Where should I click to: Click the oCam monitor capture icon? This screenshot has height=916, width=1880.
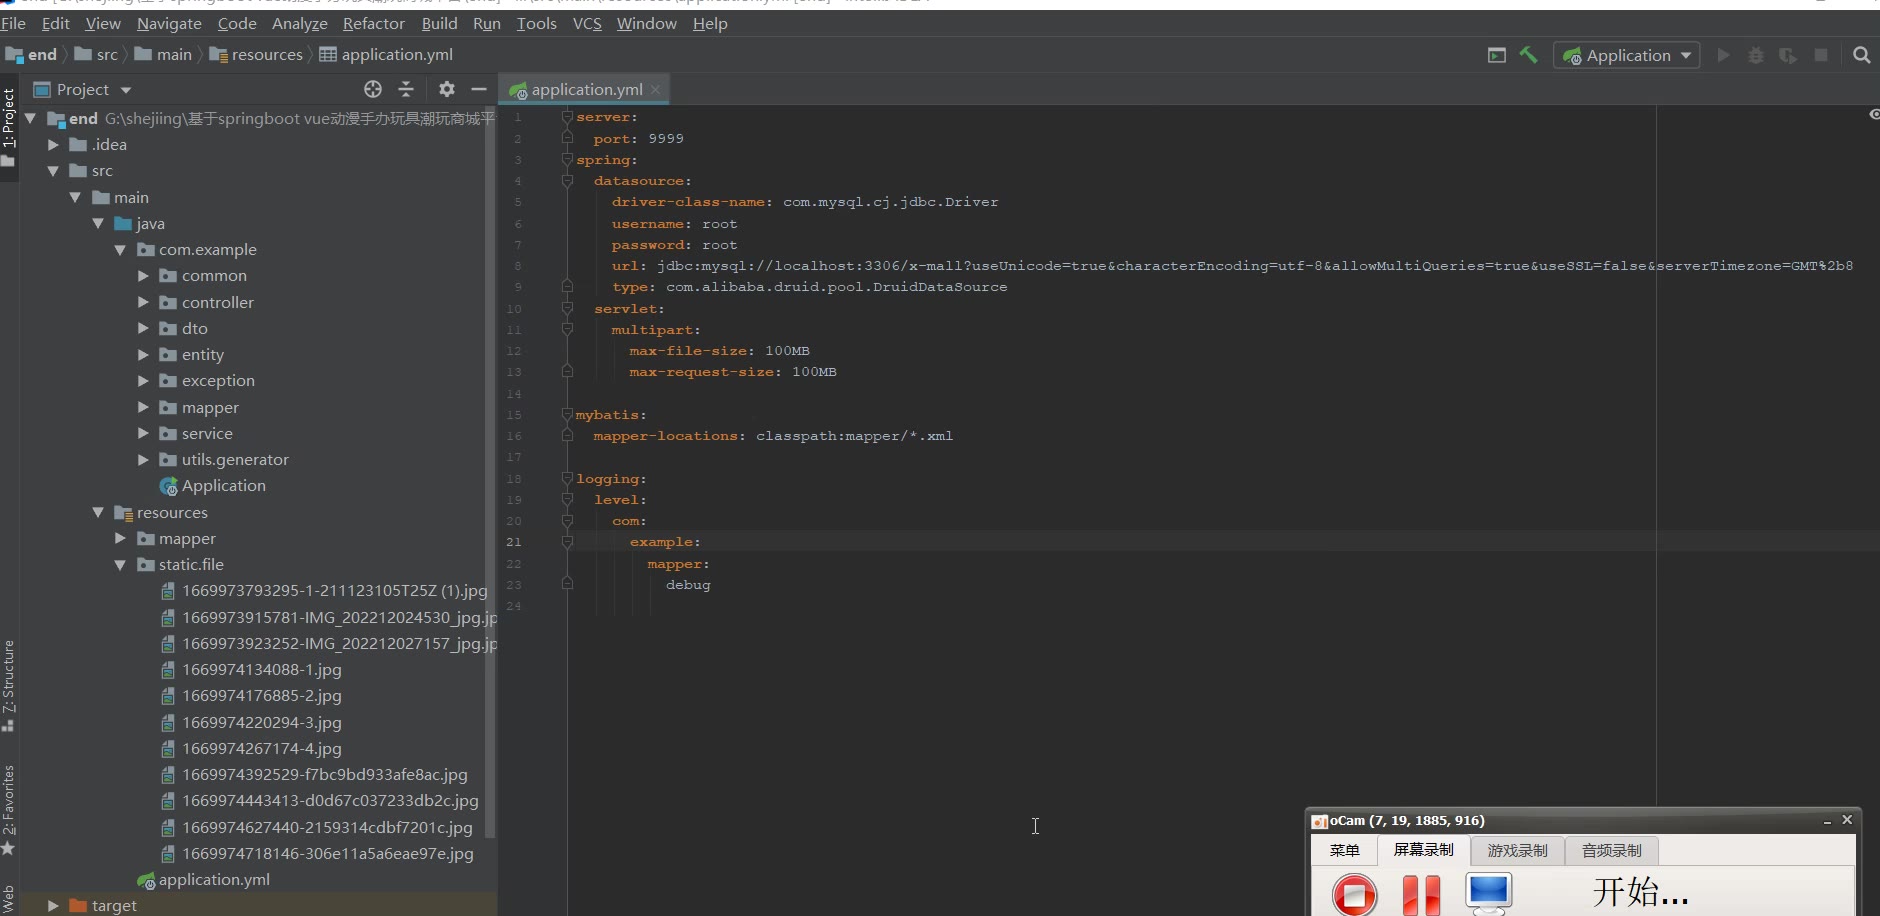(1489, 893)
